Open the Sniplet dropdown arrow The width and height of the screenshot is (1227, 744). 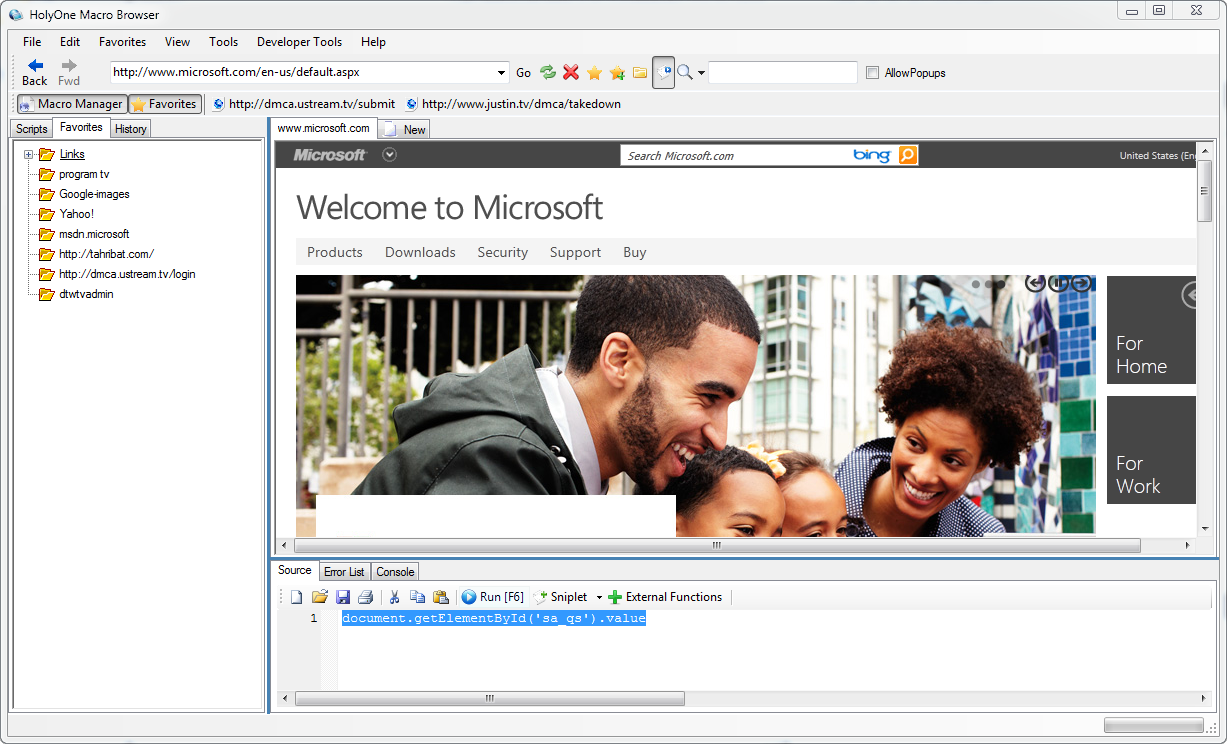tap(599, 598)
